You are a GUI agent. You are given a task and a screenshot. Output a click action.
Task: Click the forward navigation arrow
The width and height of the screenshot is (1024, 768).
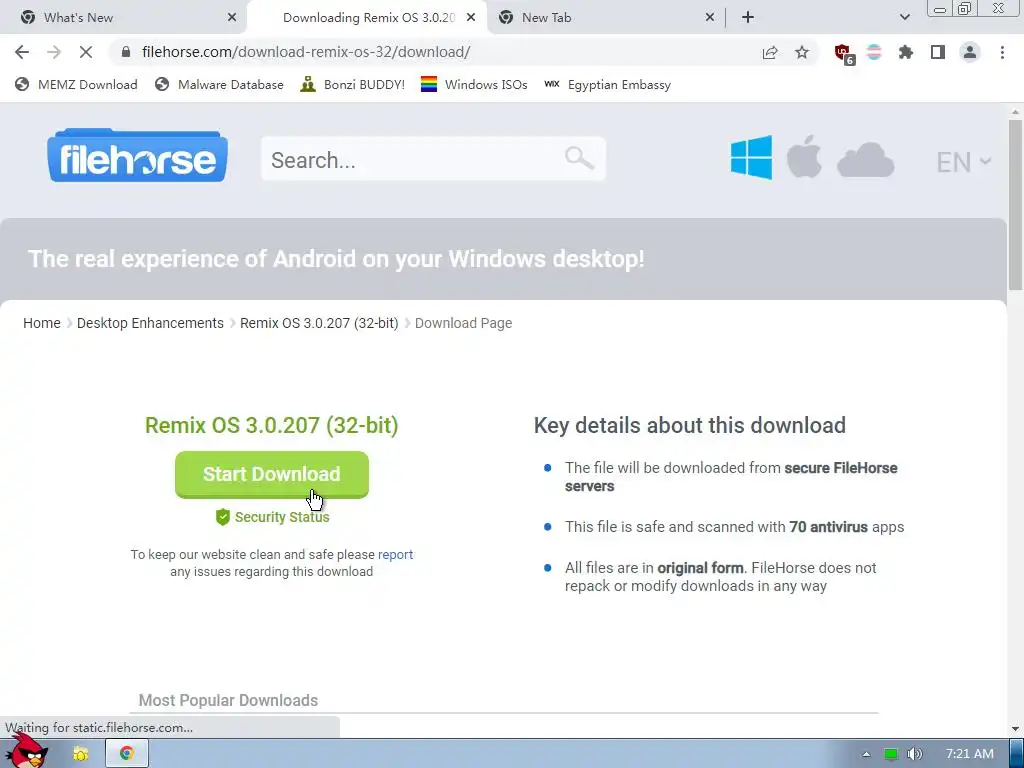(54, 52)
